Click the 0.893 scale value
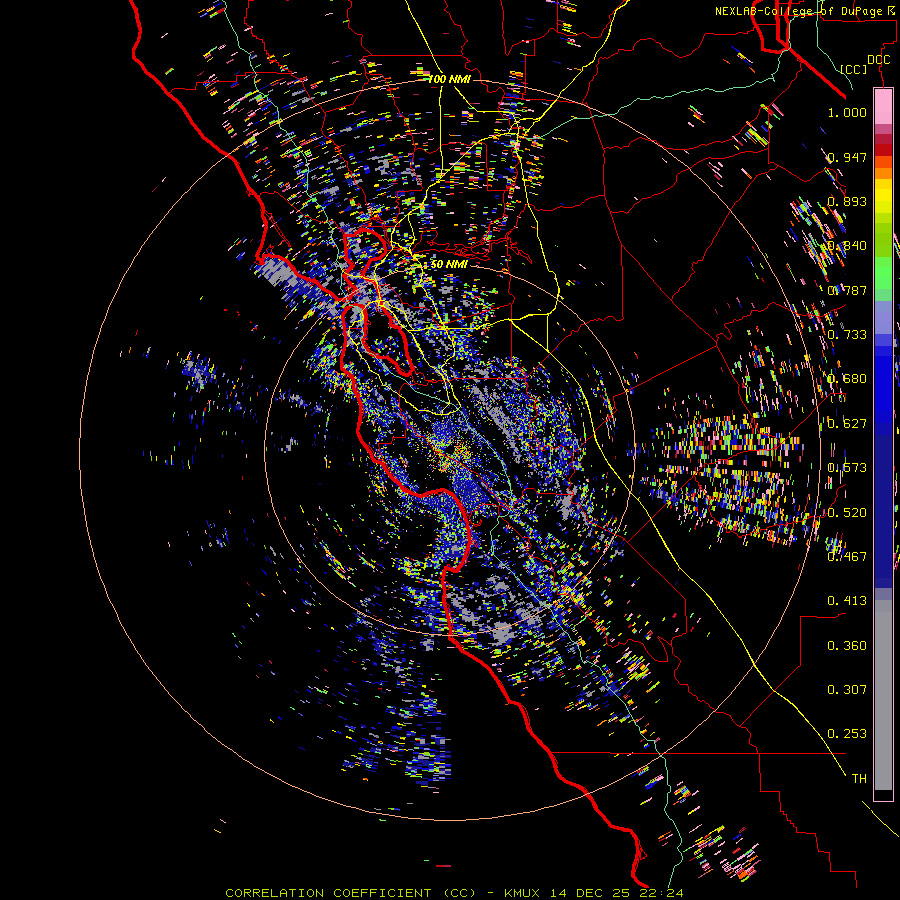Screen dimensions: 900x900 click(847, 201)
